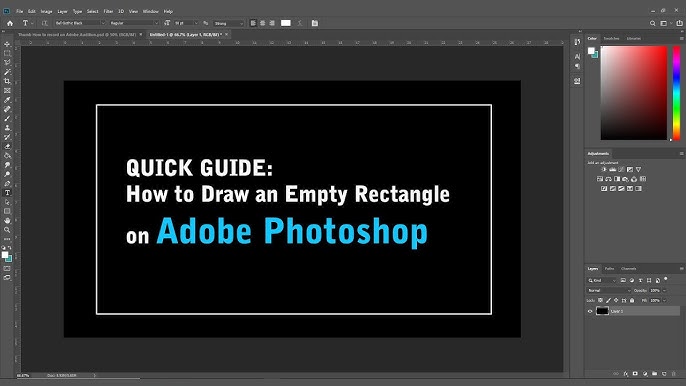The height and width of the screenshot is (386, 686).
Task: Toggle the layer filter on/off switch
Action: coord(666,279)
